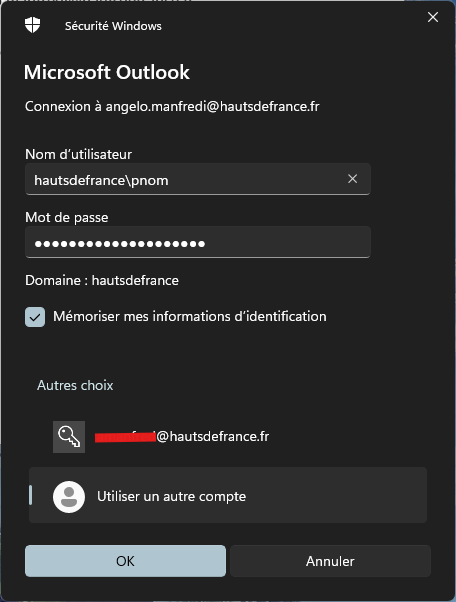Collapse the Autres choix section
Image resolution: width=456 pixels, height=602 pixels.
click(75, 385)
